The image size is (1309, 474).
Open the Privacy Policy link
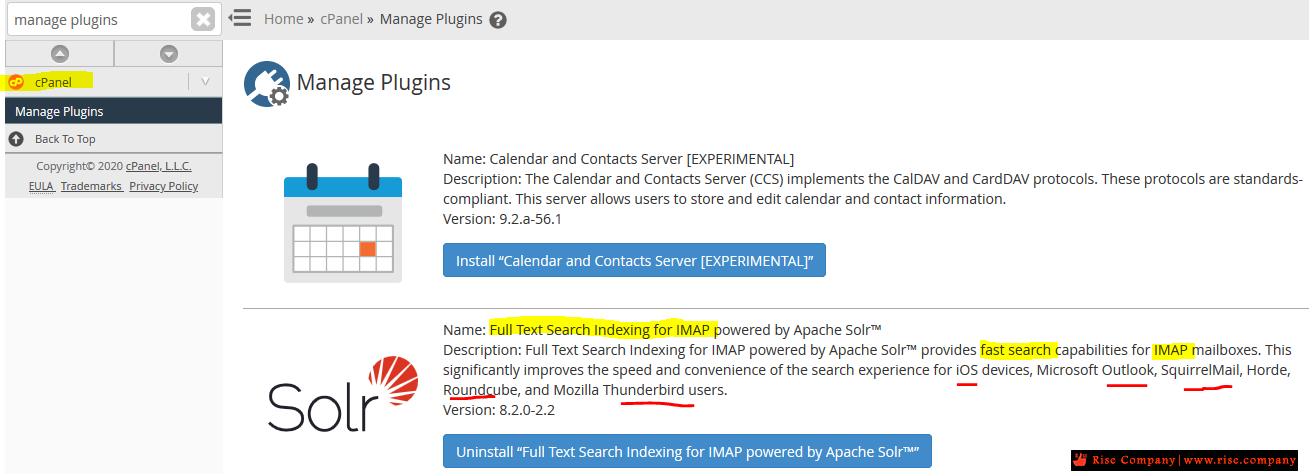pyautogui.click(x=164, y=186)
